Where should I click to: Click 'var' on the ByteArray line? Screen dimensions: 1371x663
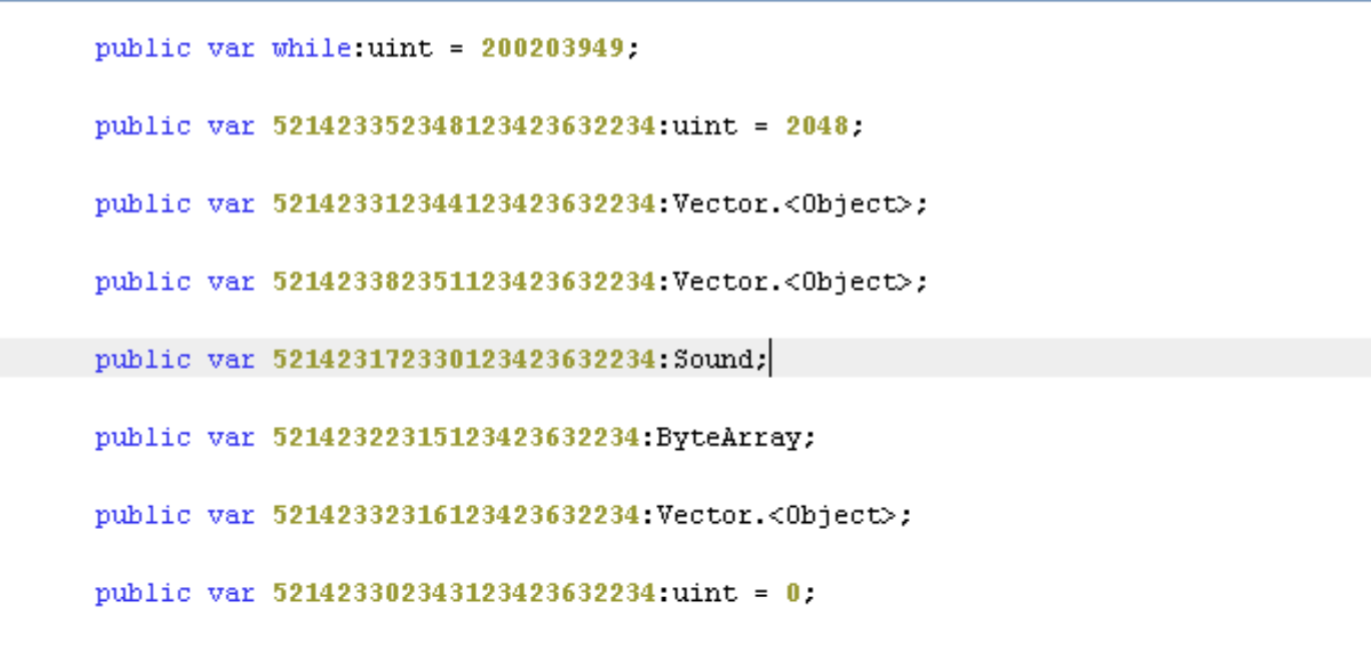point(231,437)
